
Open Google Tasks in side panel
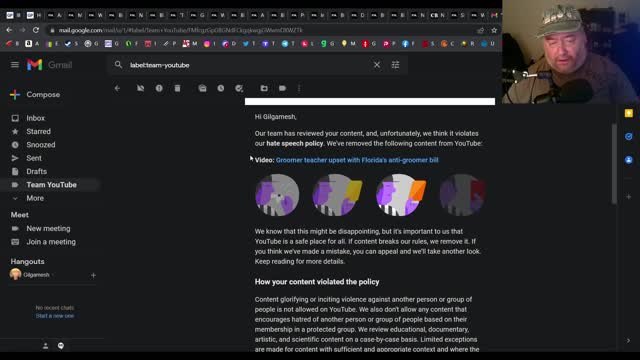[x=629, y=136]
